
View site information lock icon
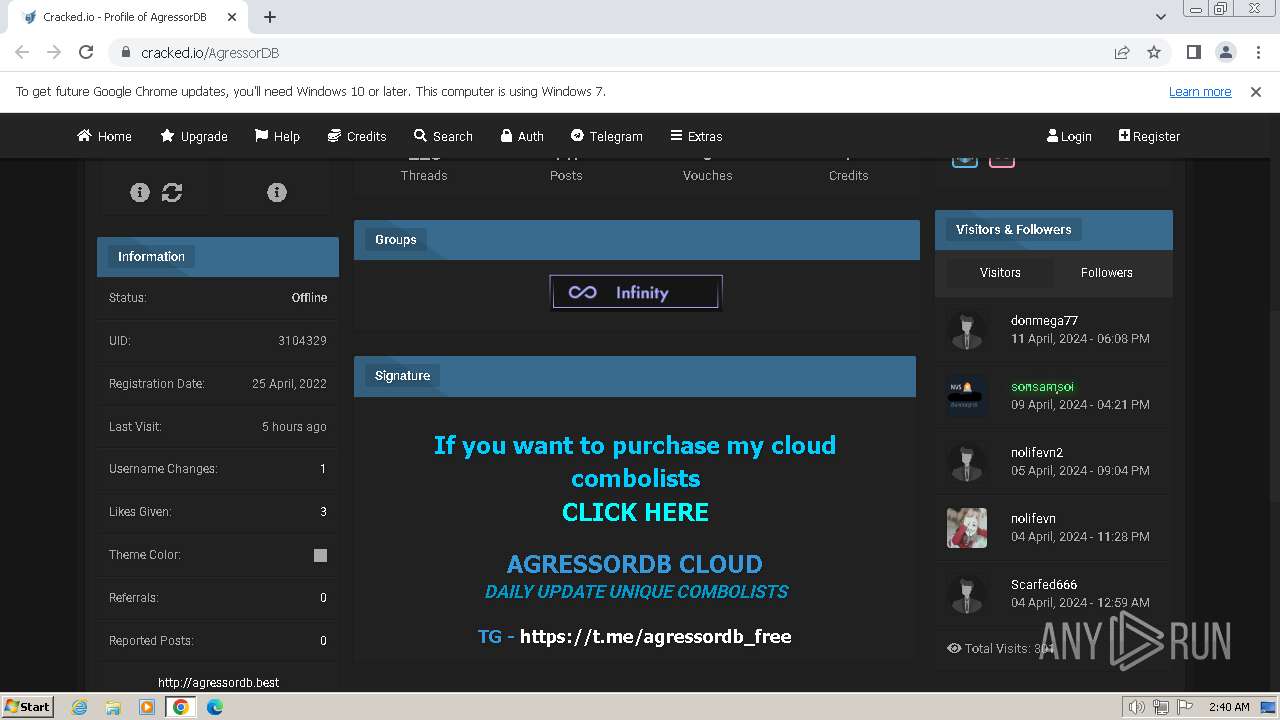coord(125,52)
